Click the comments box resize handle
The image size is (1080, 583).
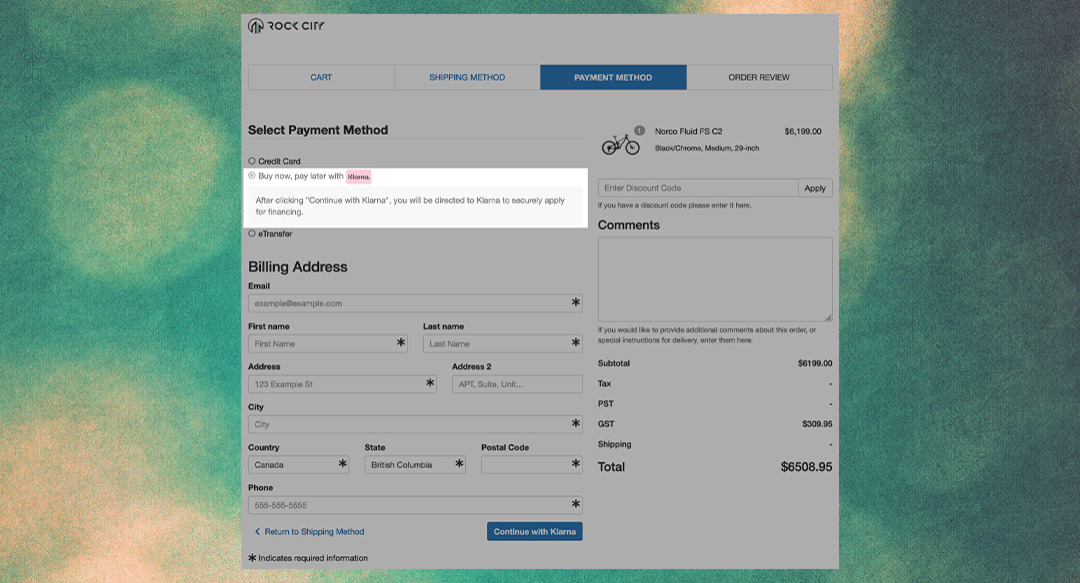pos(827,316)
